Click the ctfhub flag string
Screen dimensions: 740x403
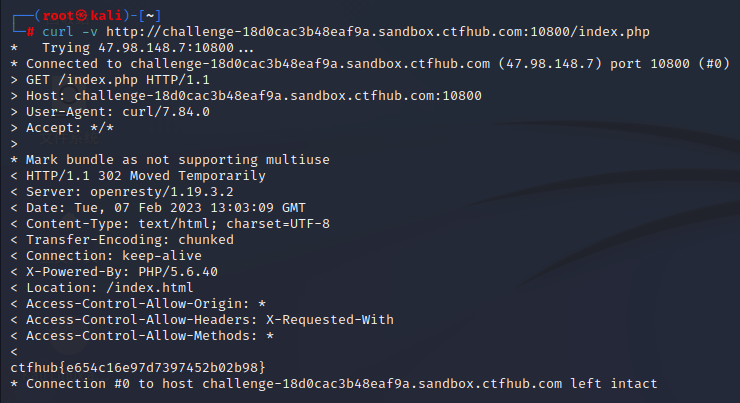coord(137,368)
